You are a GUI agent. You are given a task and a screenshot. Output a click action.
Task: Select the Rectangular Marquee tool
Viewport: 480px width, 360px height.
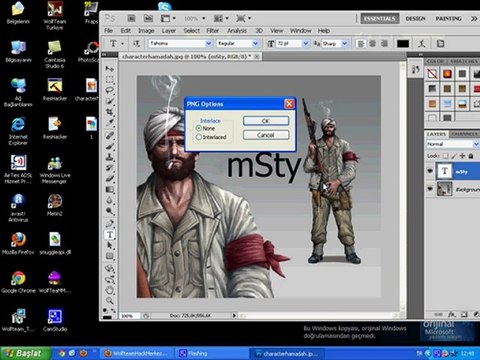coord(110,80)
